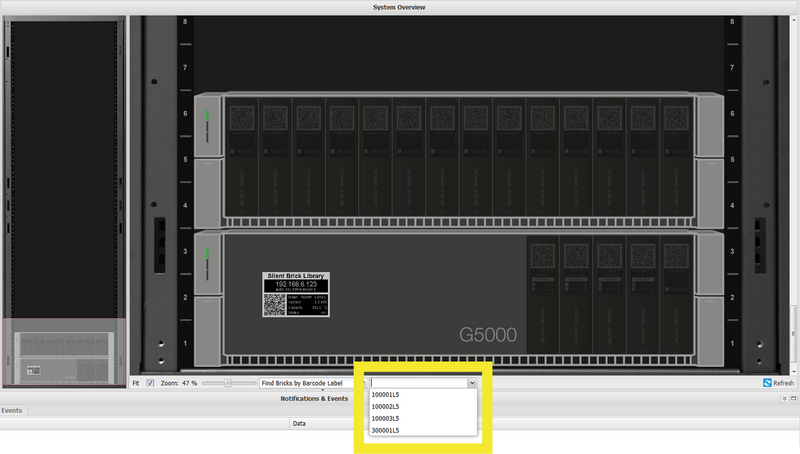The image size is (800, 454).
Task: Click the Zoom slider handle
Action: pyautogui.click(x=228, y=383)
